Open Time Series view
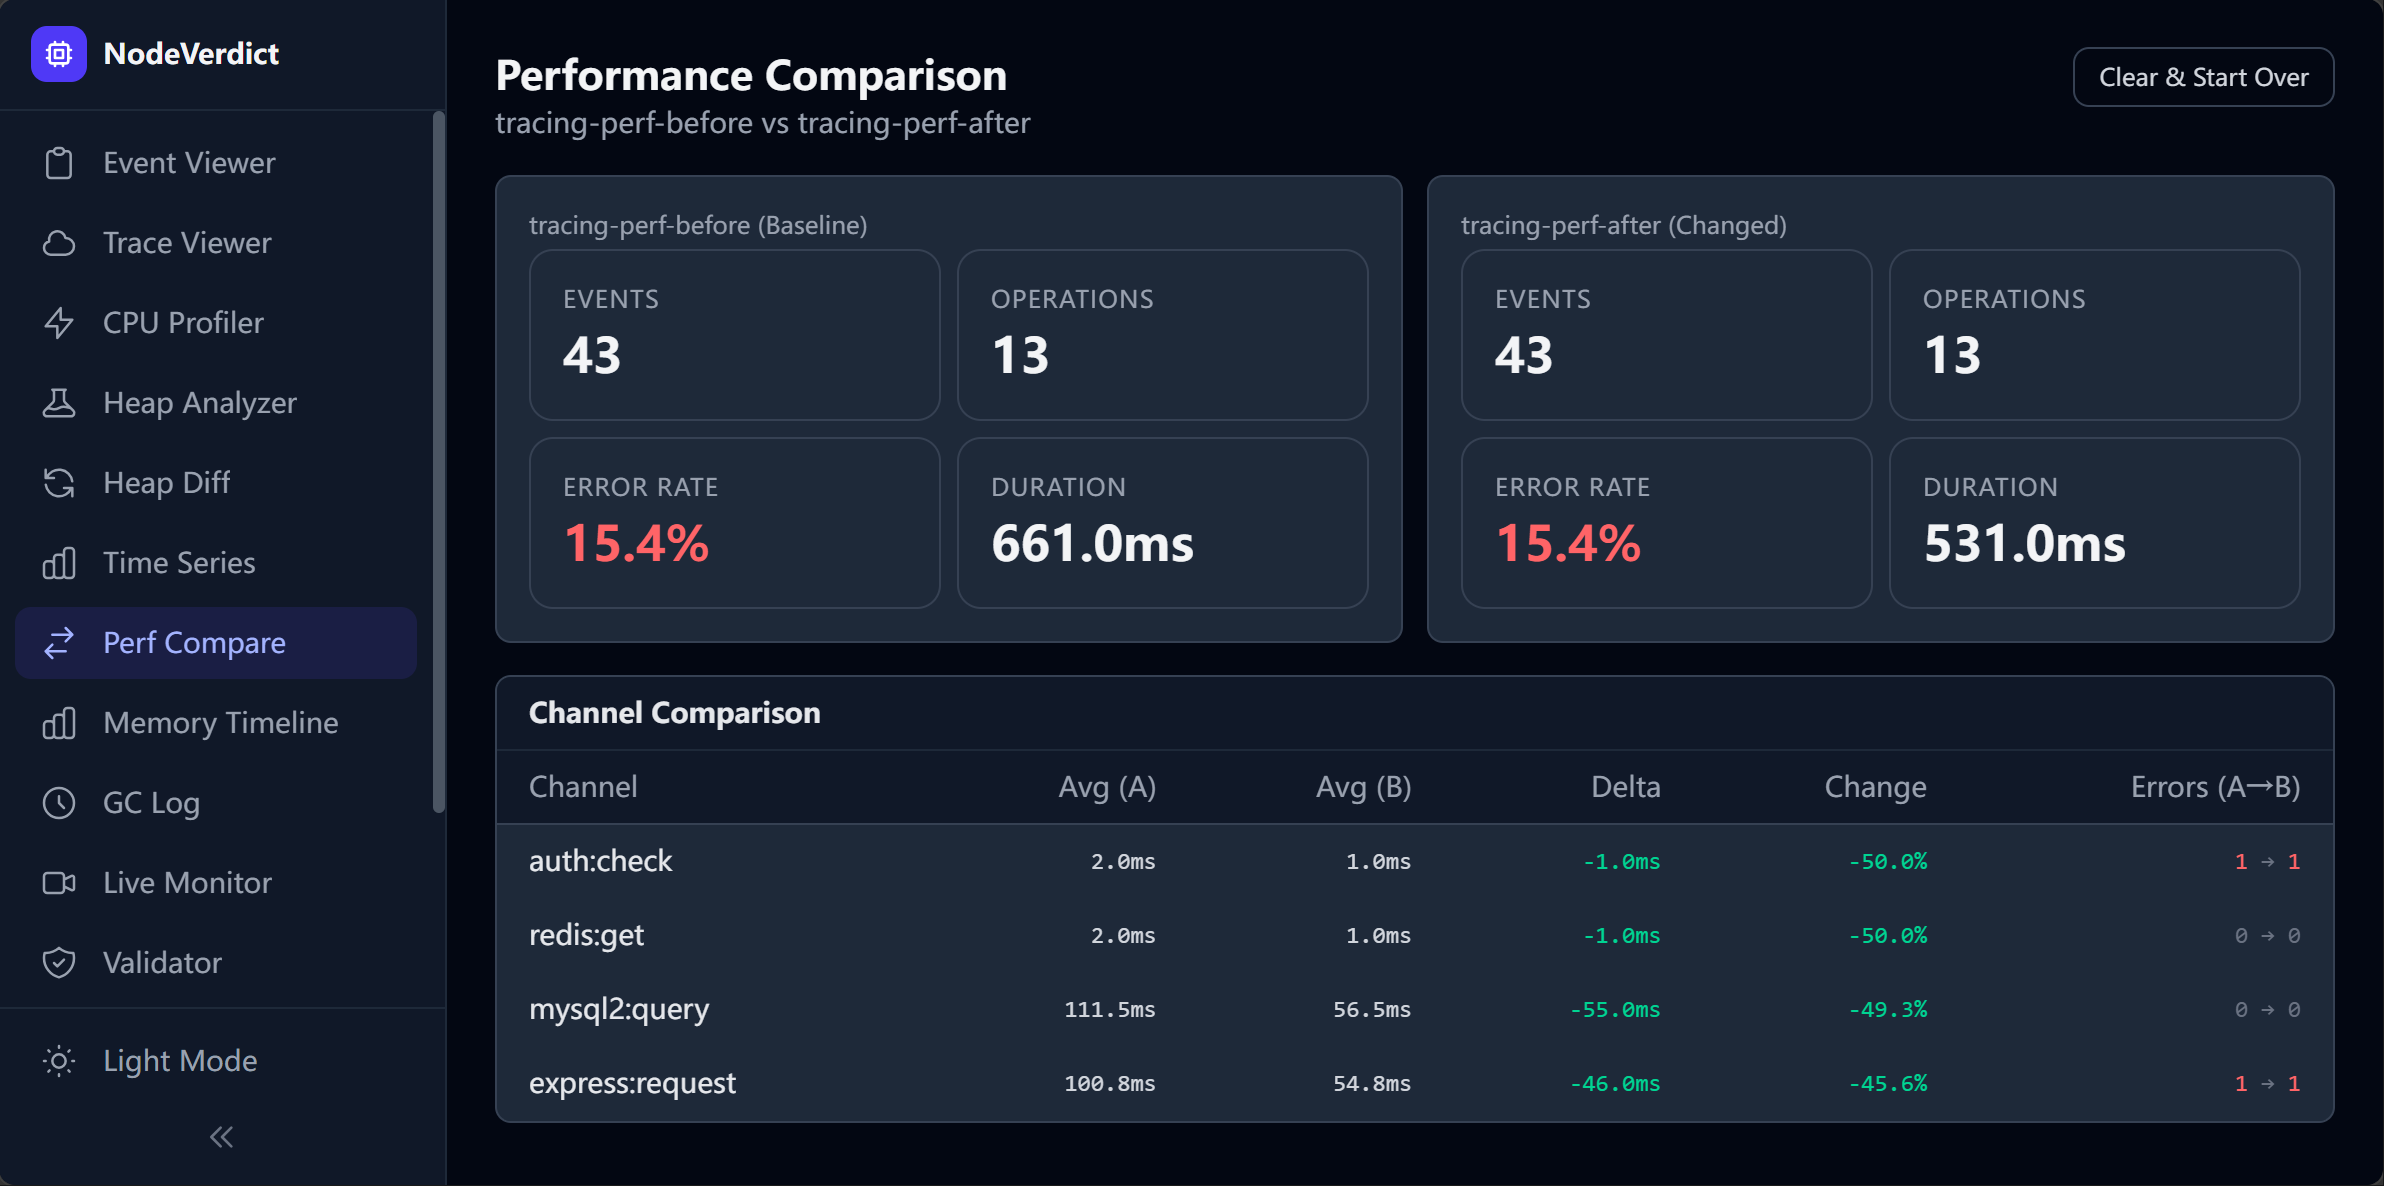2384x1186 pixels. [216, 563]
